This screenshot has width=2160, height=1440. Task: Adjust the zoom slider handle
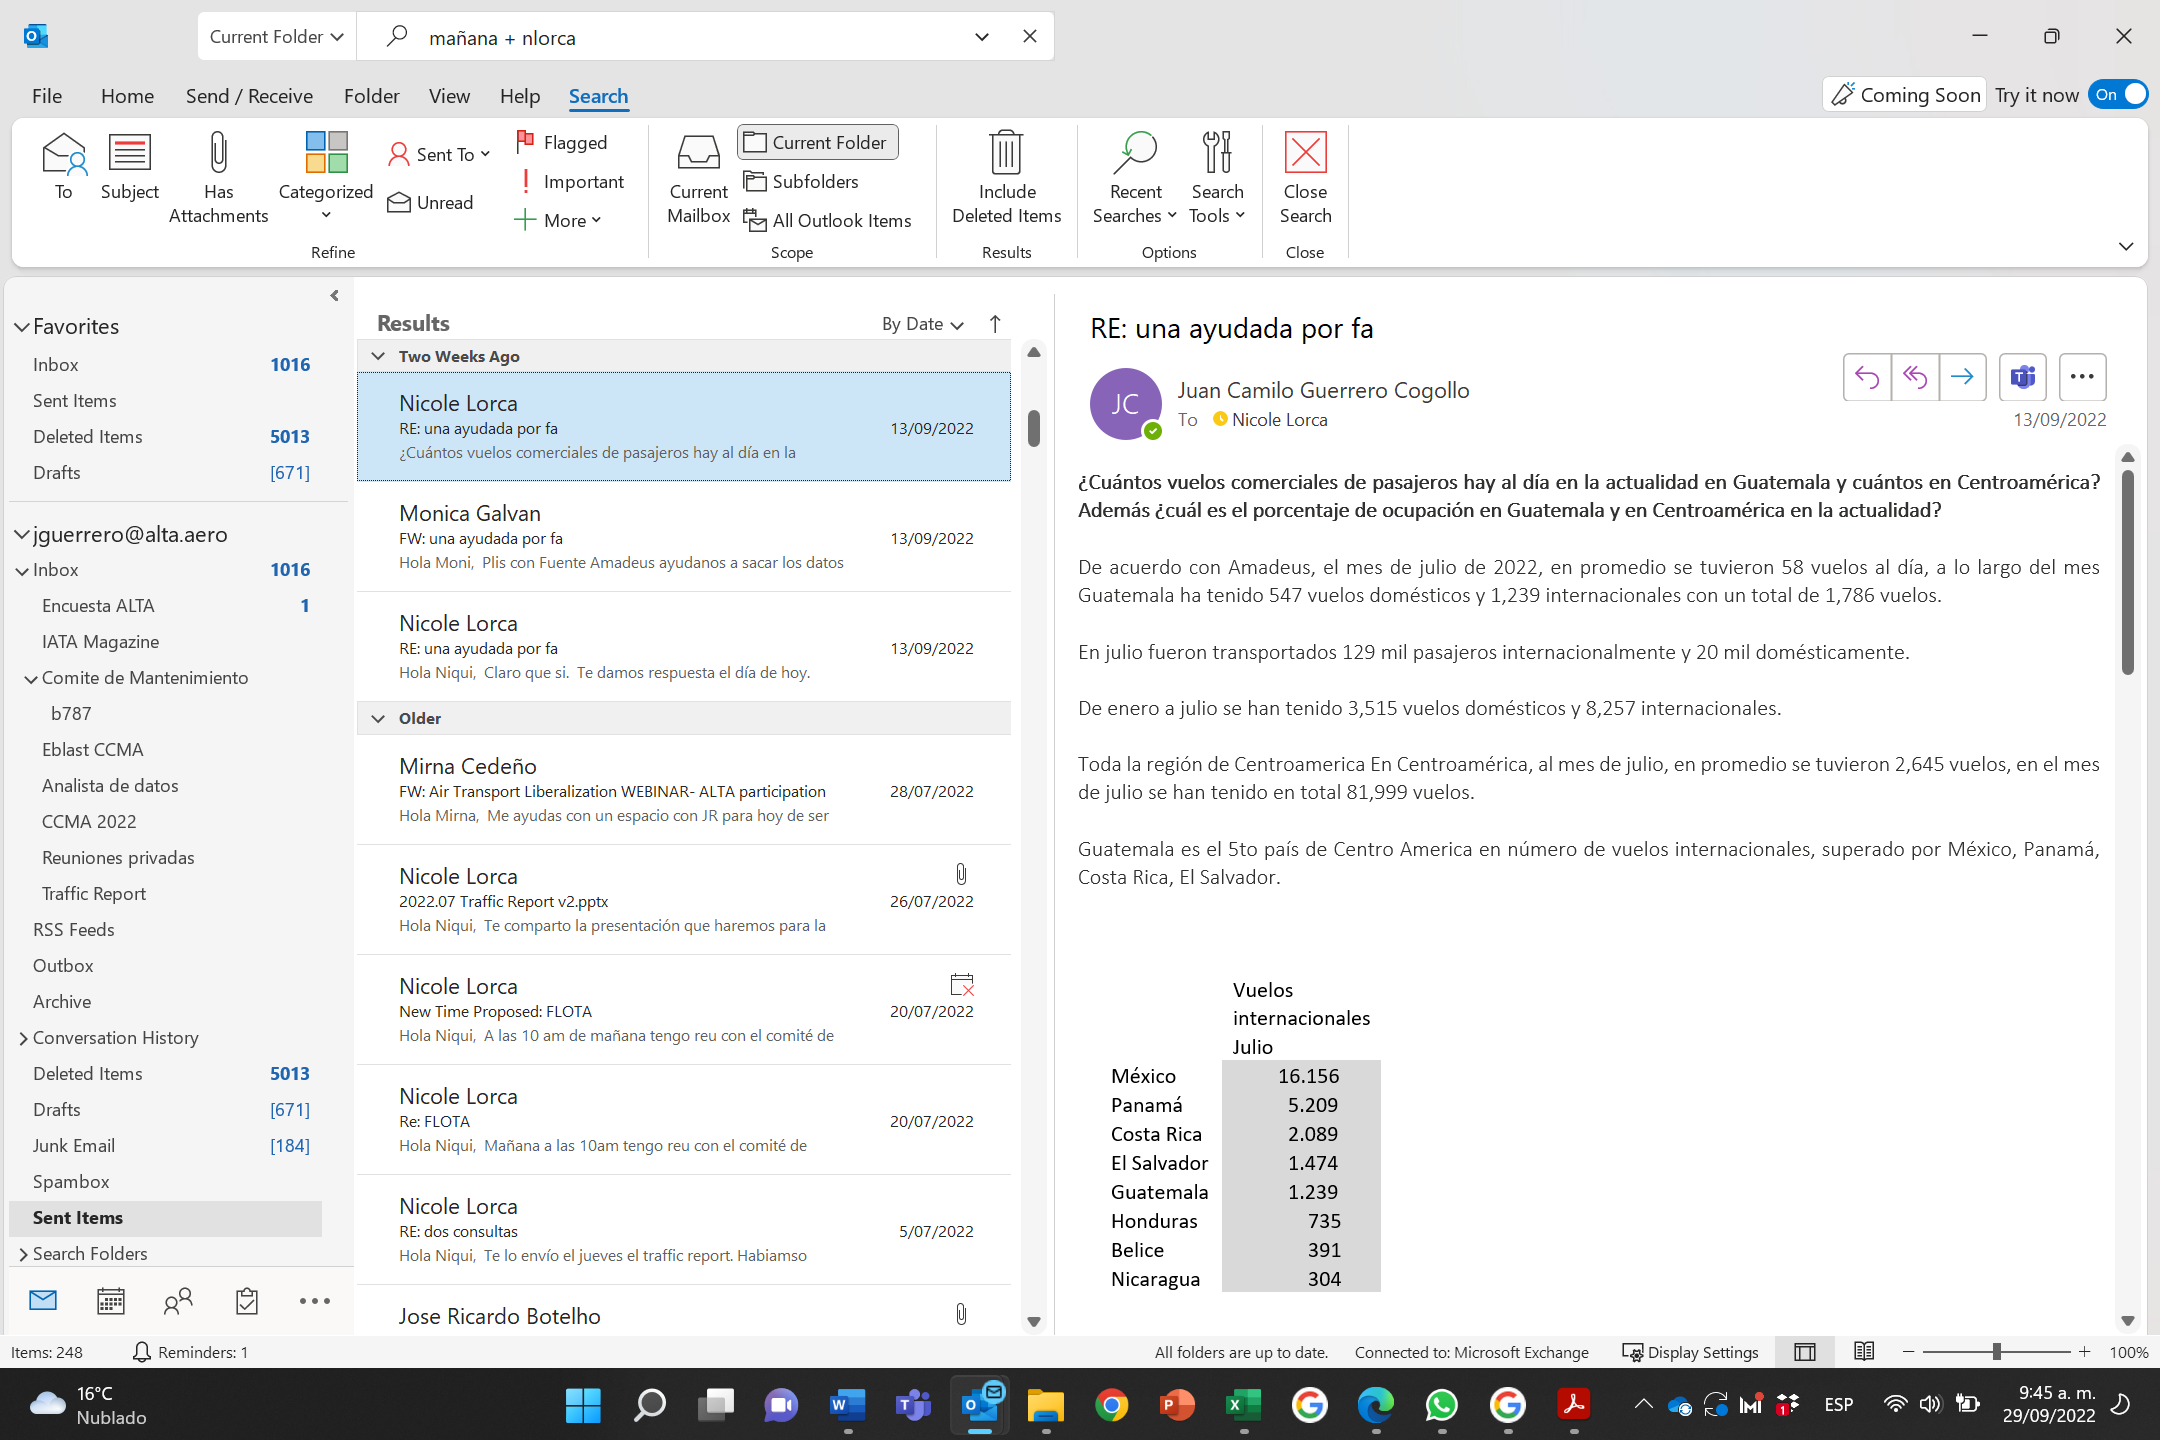tap(1996, 1352)
